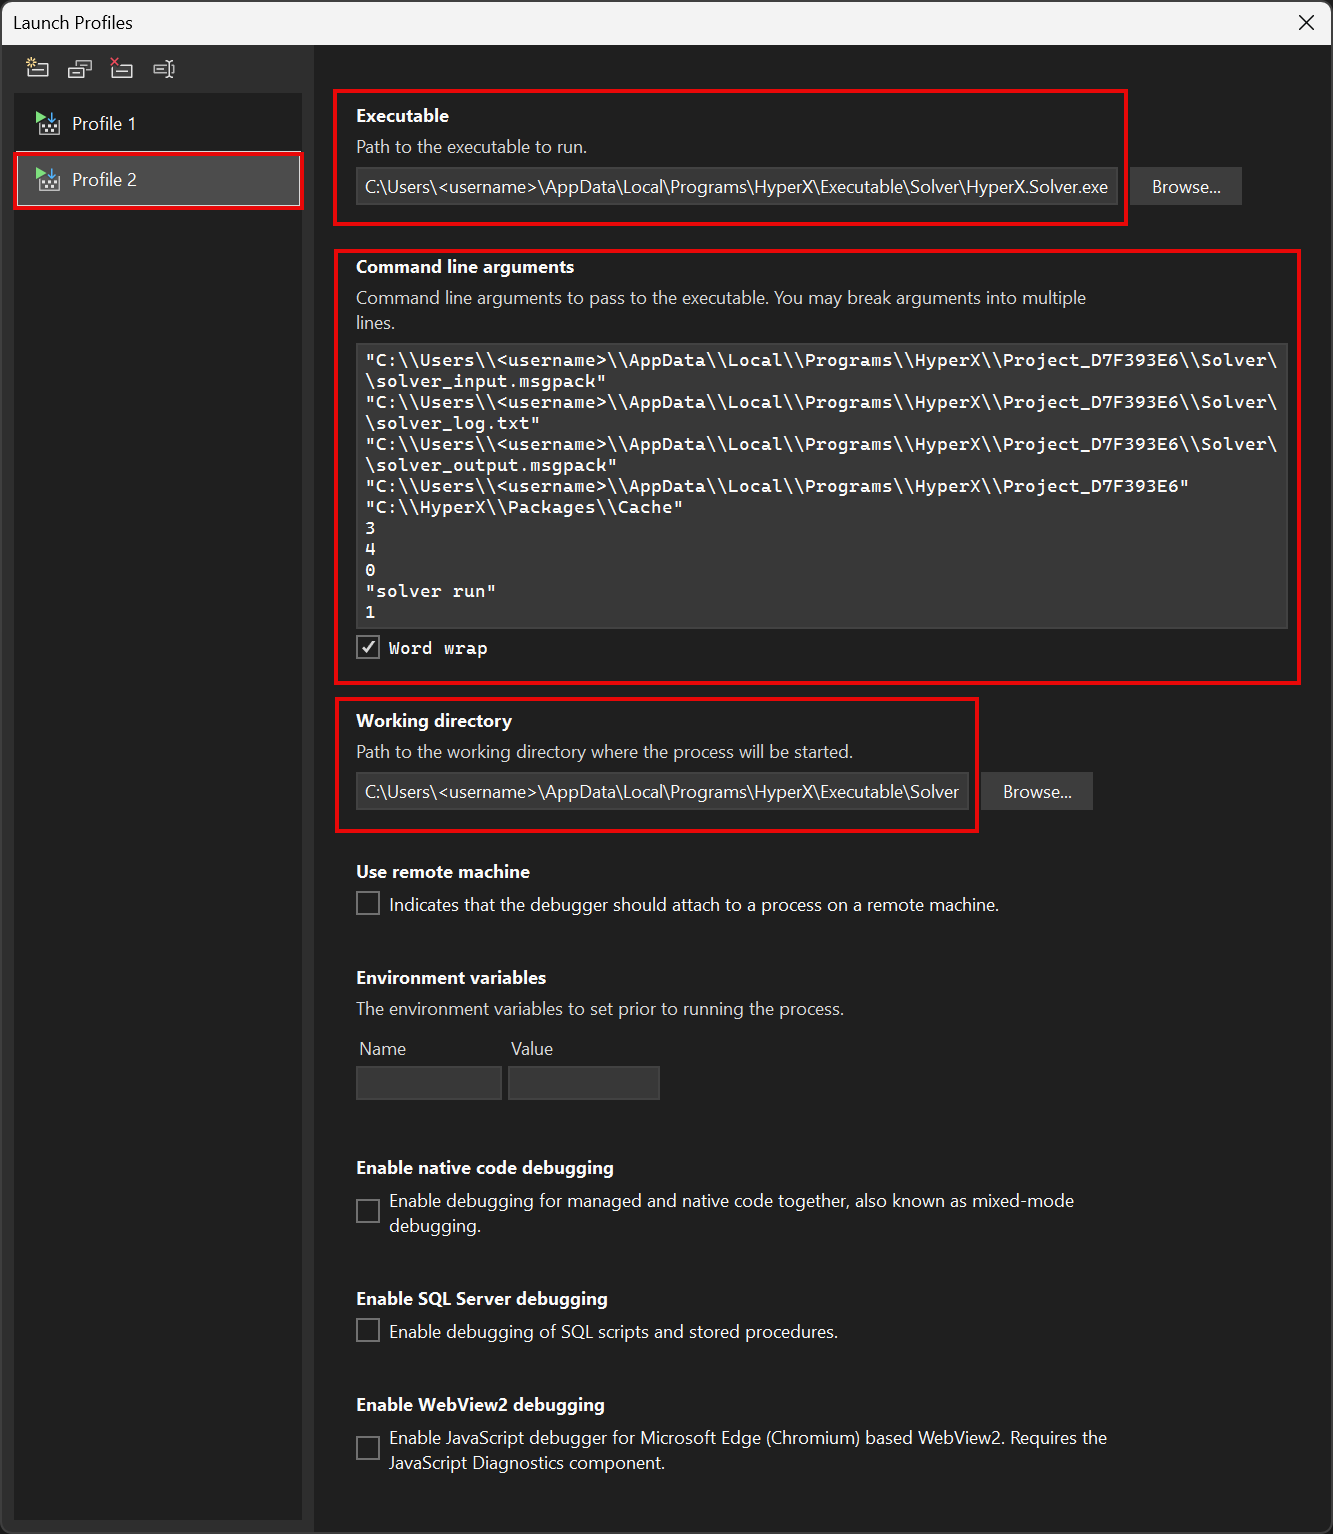
Task: Click the "Enable WebView2 debugging" heading
Action: click(x=481, y=1405)
